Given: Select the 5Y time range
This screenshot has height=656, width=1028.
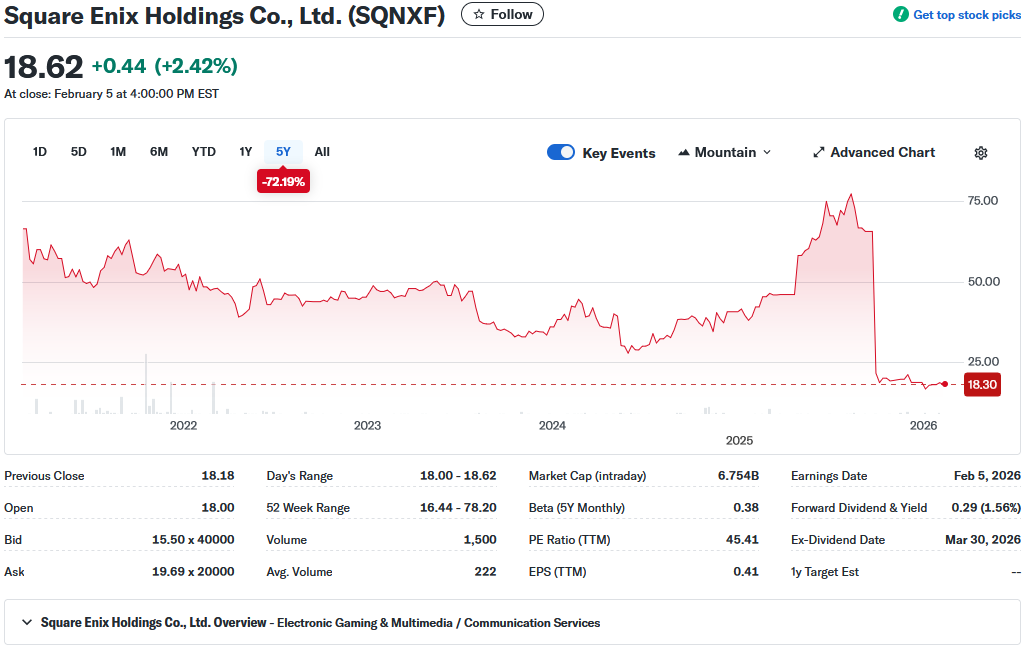Looking at the screenshot, I should point(283,152).
